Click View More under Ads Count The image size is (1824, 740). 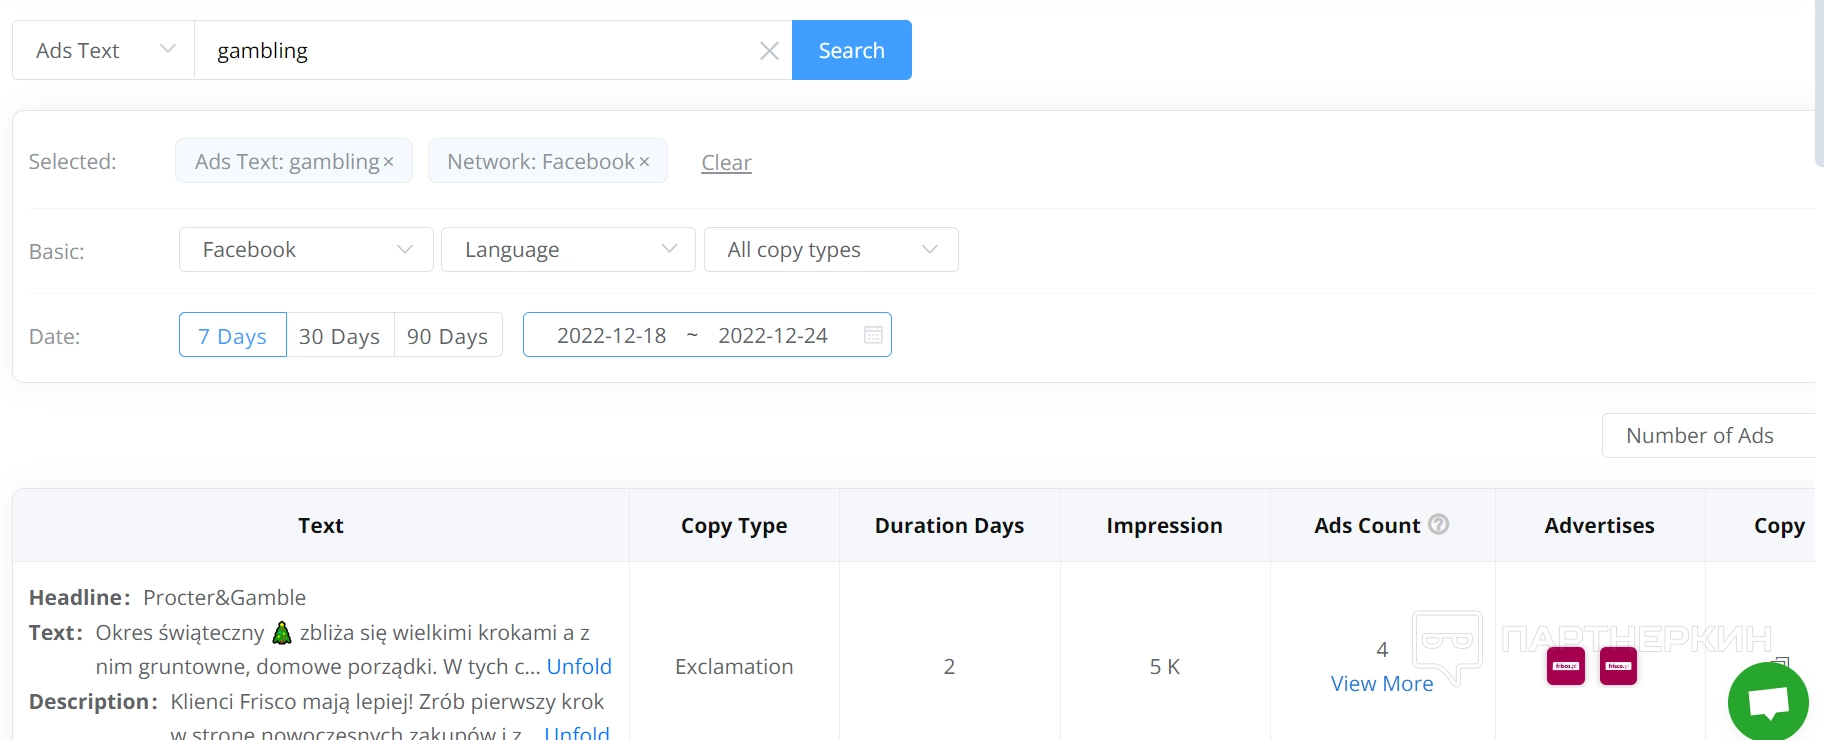(1381, 684)
